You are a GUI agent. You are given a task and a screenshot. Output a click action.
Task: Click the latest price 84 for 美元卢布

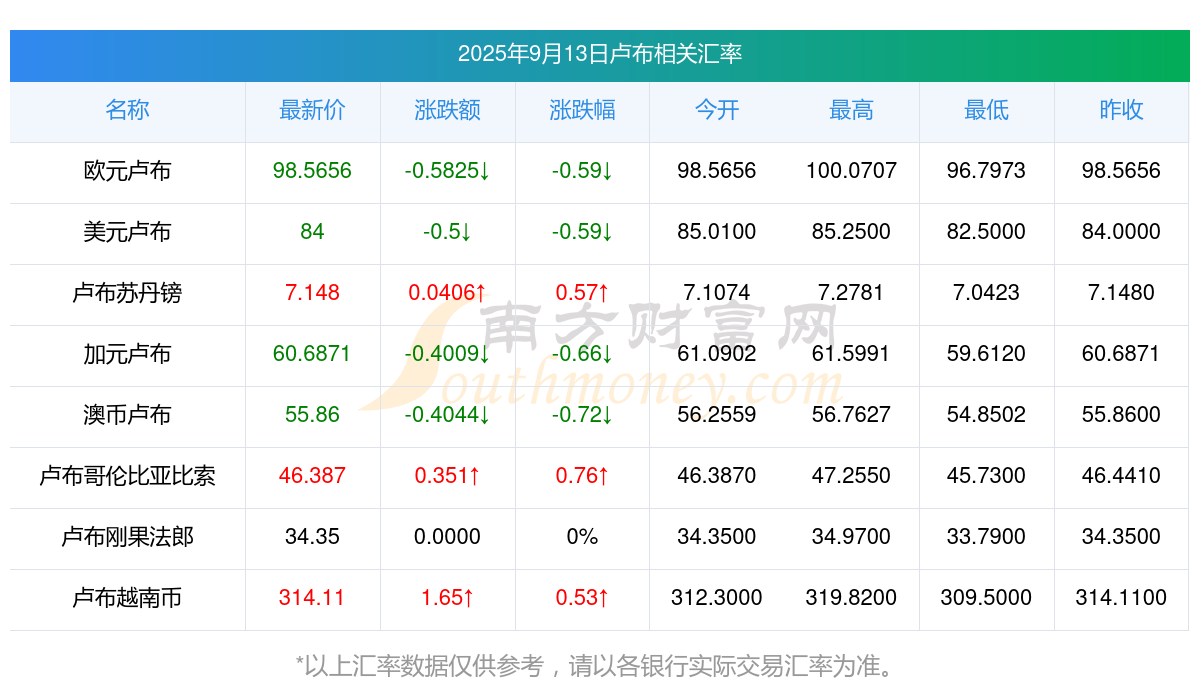click(312, 232)
